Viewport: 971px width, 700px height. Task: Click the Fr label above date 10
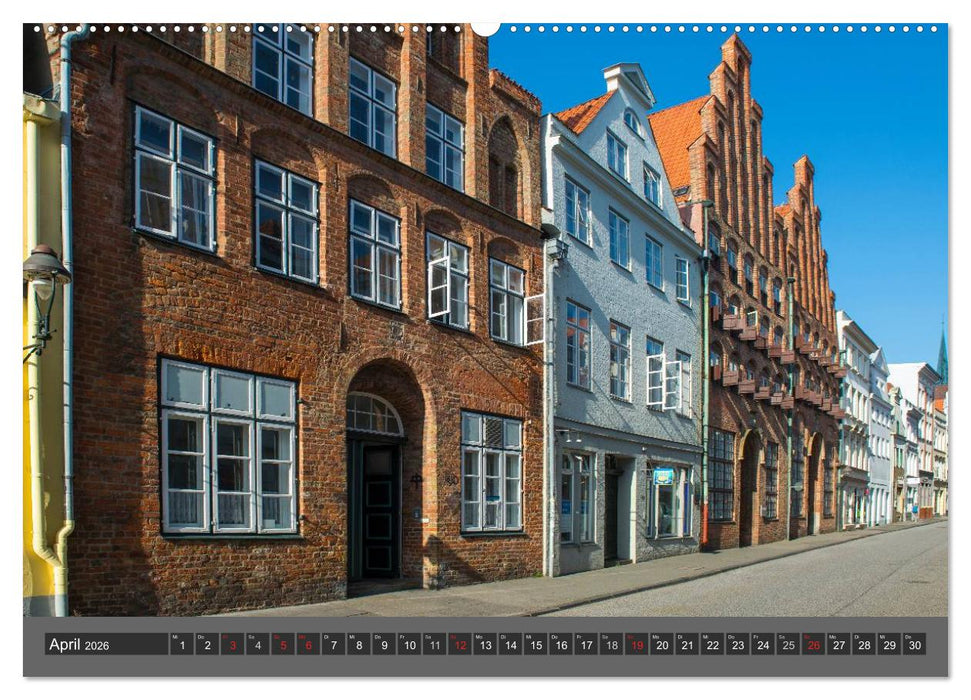[x=401, y=639]
